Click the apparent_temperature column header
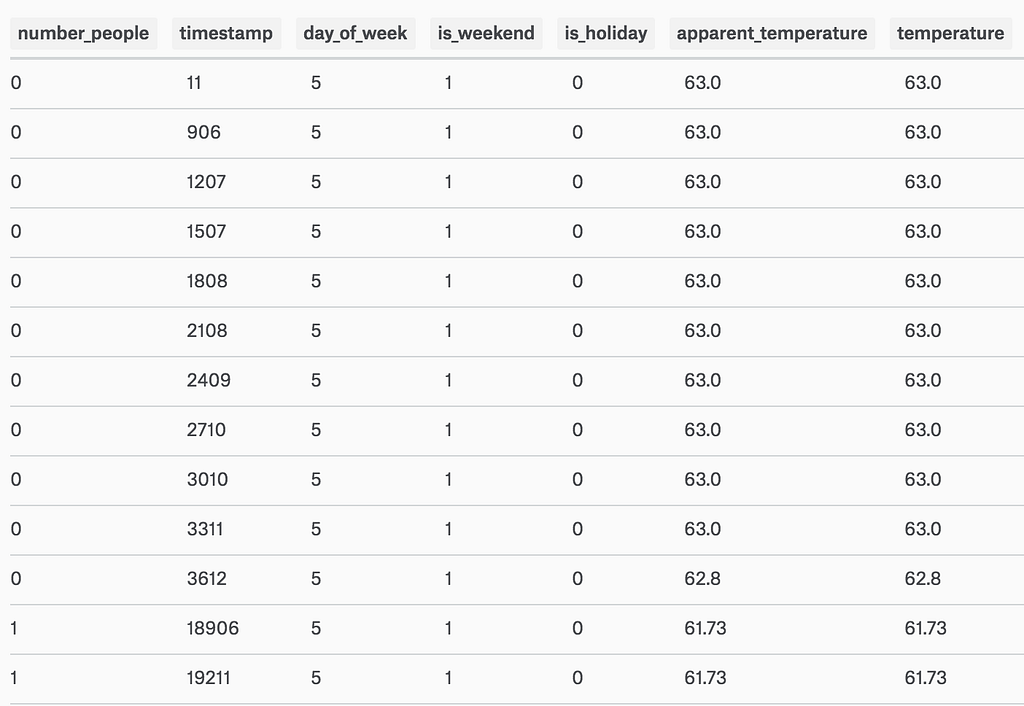 (772, 33)
